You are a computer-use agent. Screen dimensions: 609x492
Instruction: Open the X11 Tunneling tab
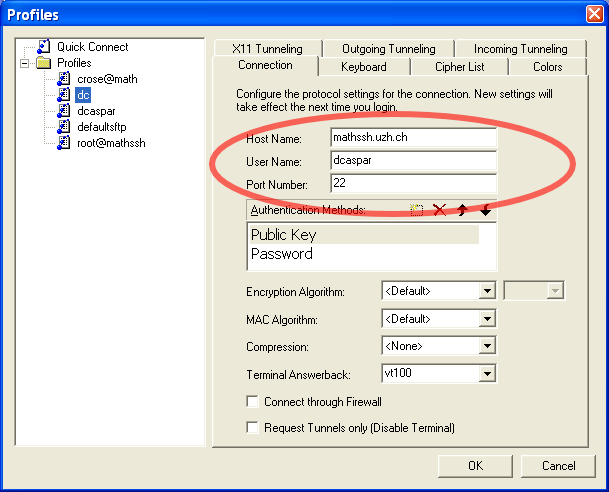(x=266, y=49)
